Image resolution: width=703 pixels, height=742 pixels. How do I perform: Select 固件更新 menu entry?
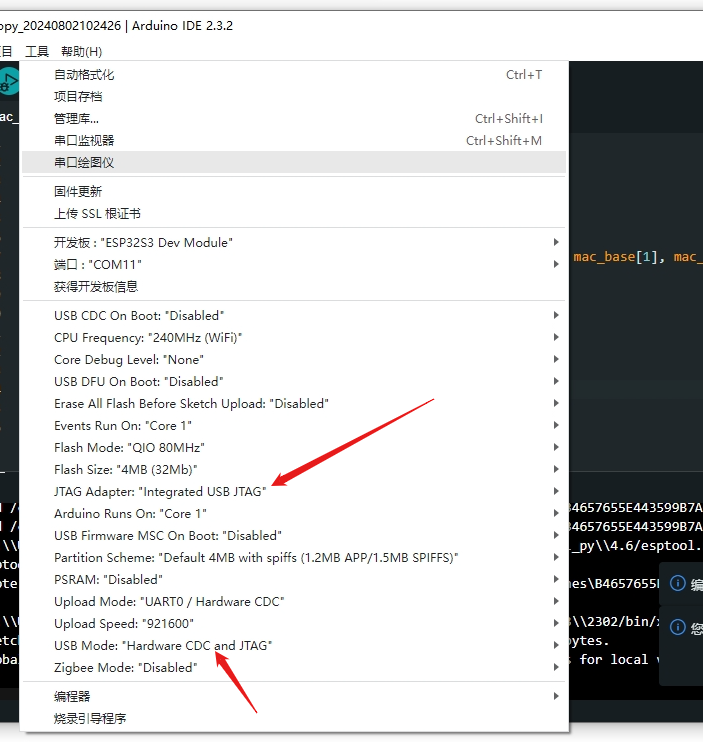pyautogui.click(x=294, y=192)
